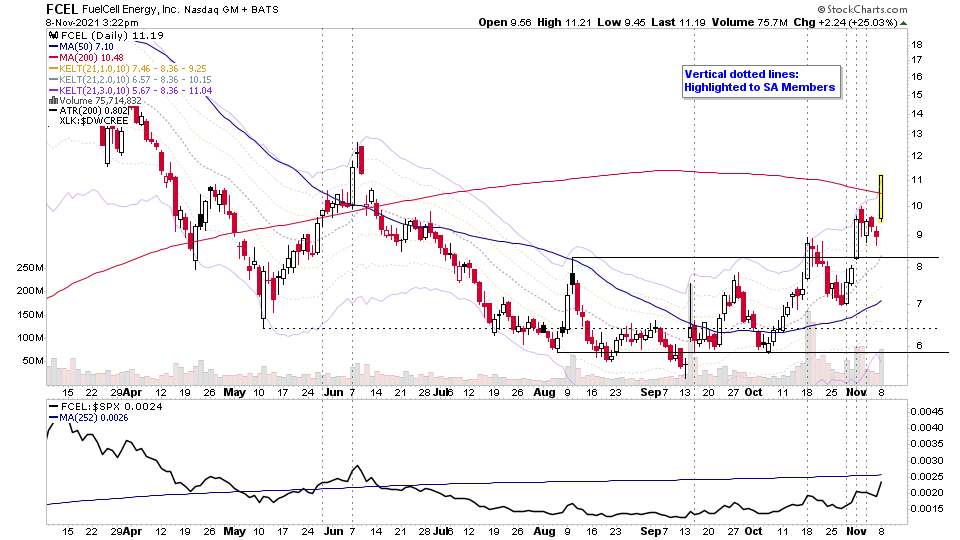This screenshot has width=960, height=540.
Task: Click the FCEL (Daily) 11.19 legend entry
Action: tap(112, 36)
